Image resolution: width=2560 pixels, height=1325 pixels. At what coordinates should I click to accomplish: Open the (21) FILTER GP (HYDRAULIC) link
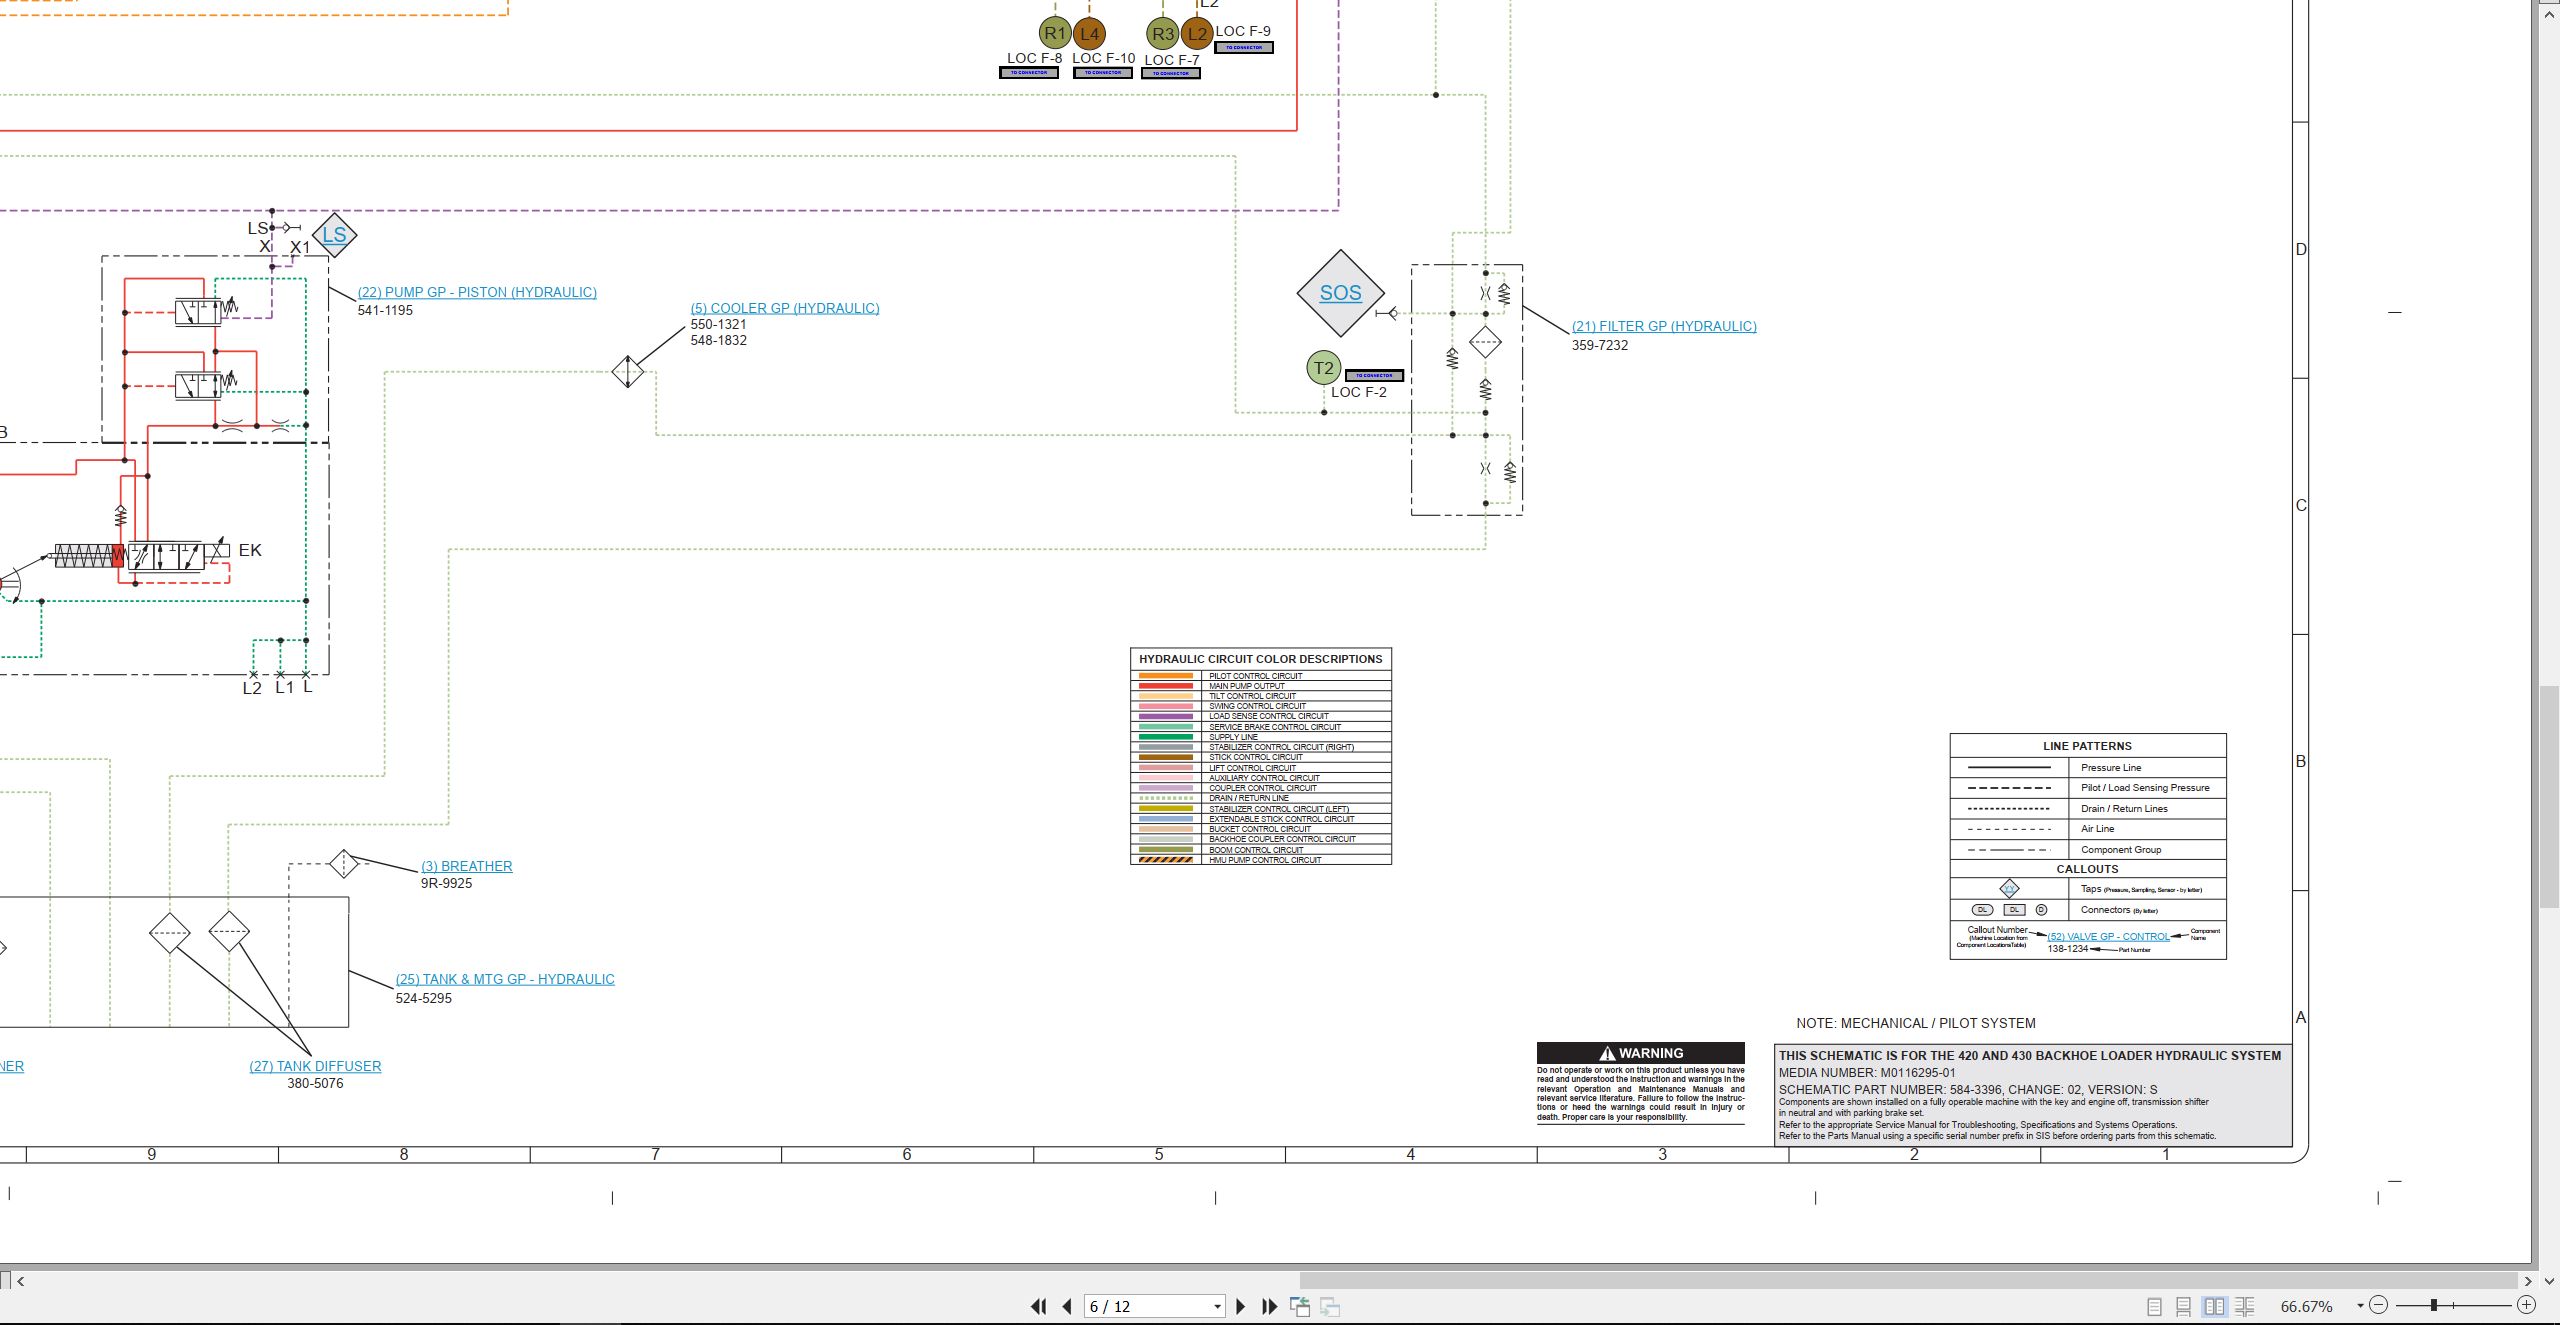[1664, 326]
